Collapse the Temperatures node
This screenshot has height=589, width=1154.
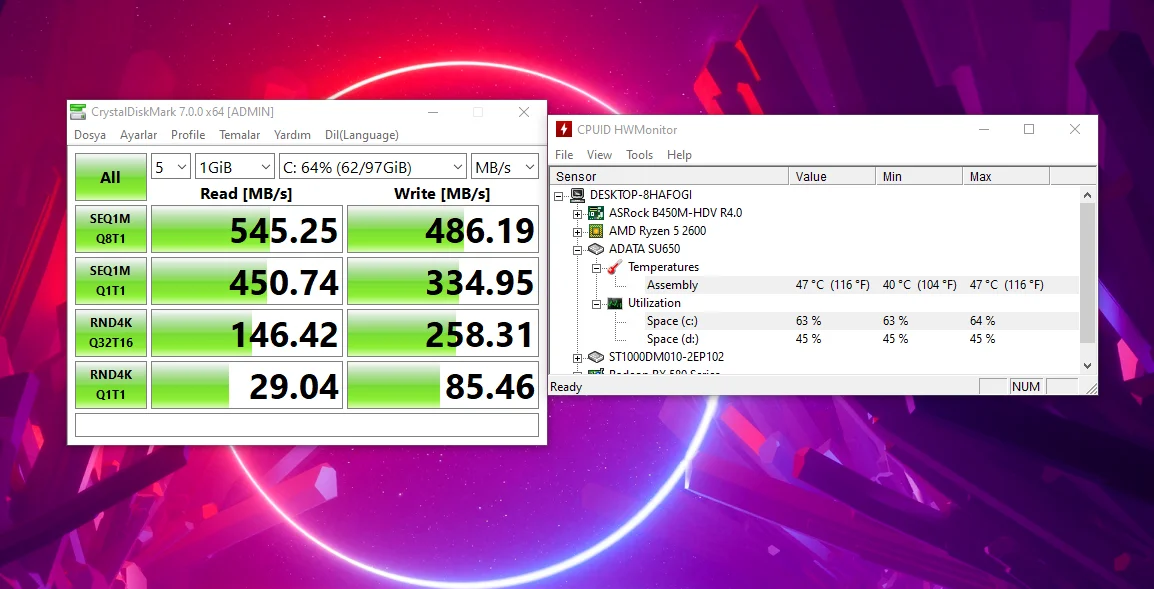tap(597, 268)
